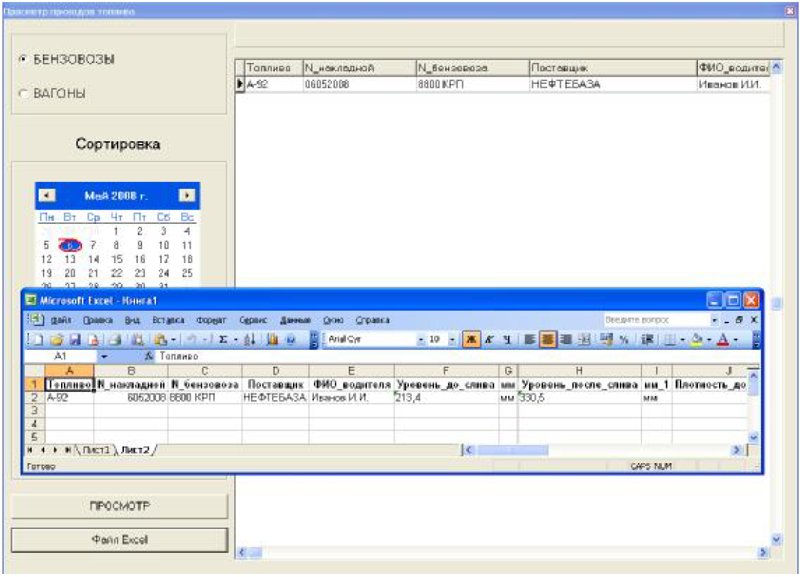The height and width of the screenshot is (577, 800).
Task: Open the font color picker arrow
Action: (x=735, y=340)
